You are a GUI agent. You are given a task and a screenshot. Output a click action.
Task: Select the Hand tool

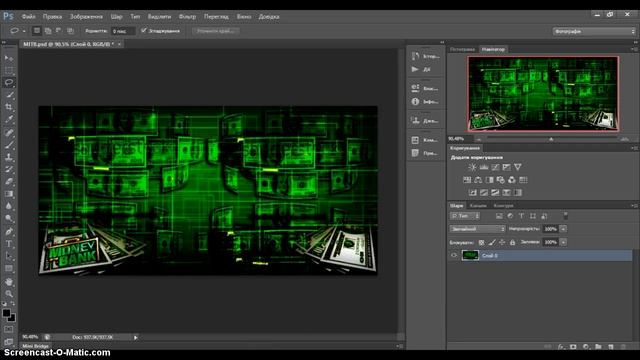click(x=9, y=282)
